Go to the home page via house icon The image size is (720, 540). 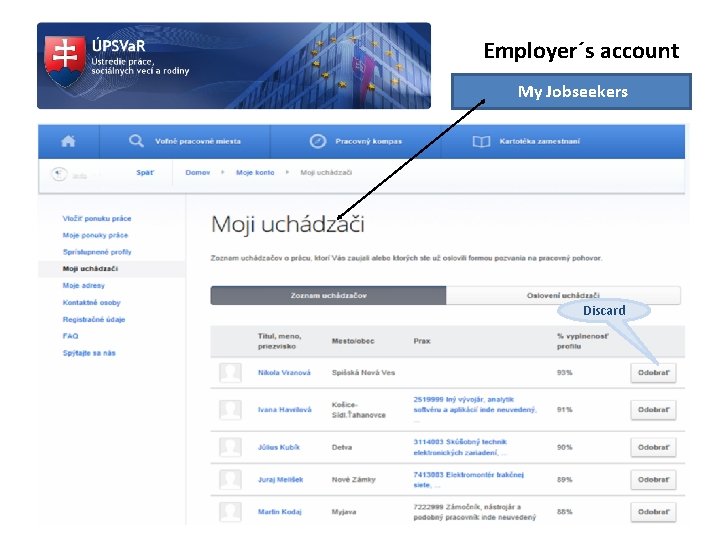pyautogui.click(x=68, y=141)
